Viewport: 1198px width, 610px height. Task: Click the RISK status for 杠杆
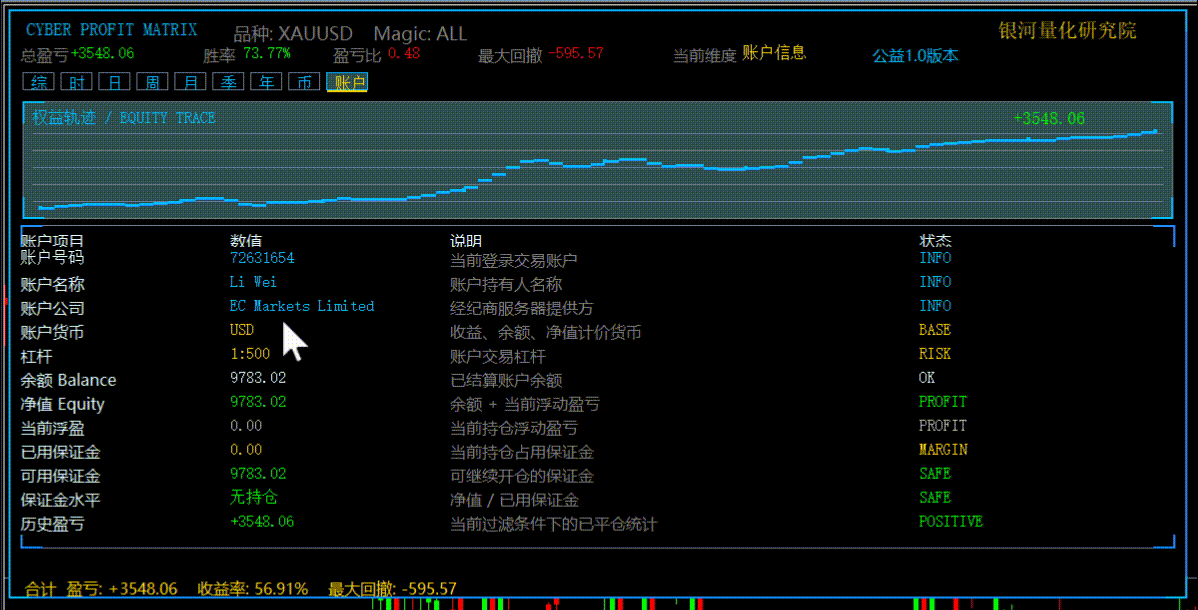point(934,354)
